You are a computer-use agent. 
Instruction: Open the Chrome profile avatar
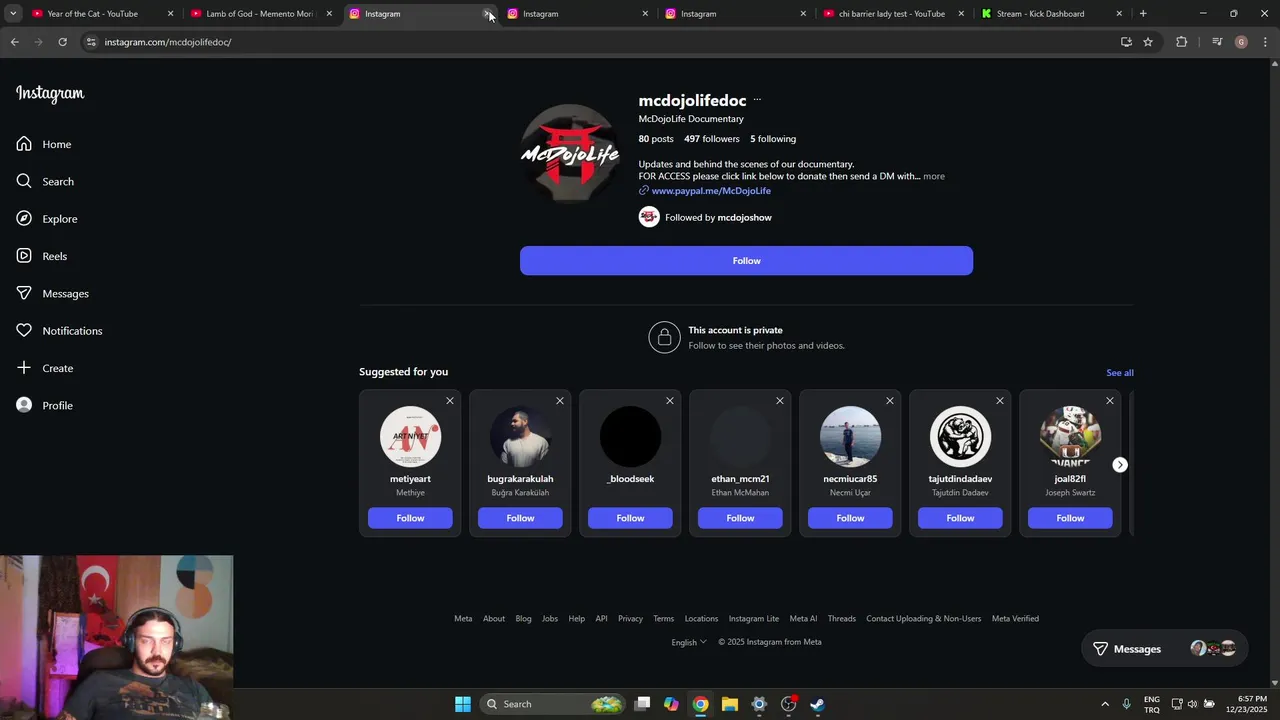[x=1241, y=42]
